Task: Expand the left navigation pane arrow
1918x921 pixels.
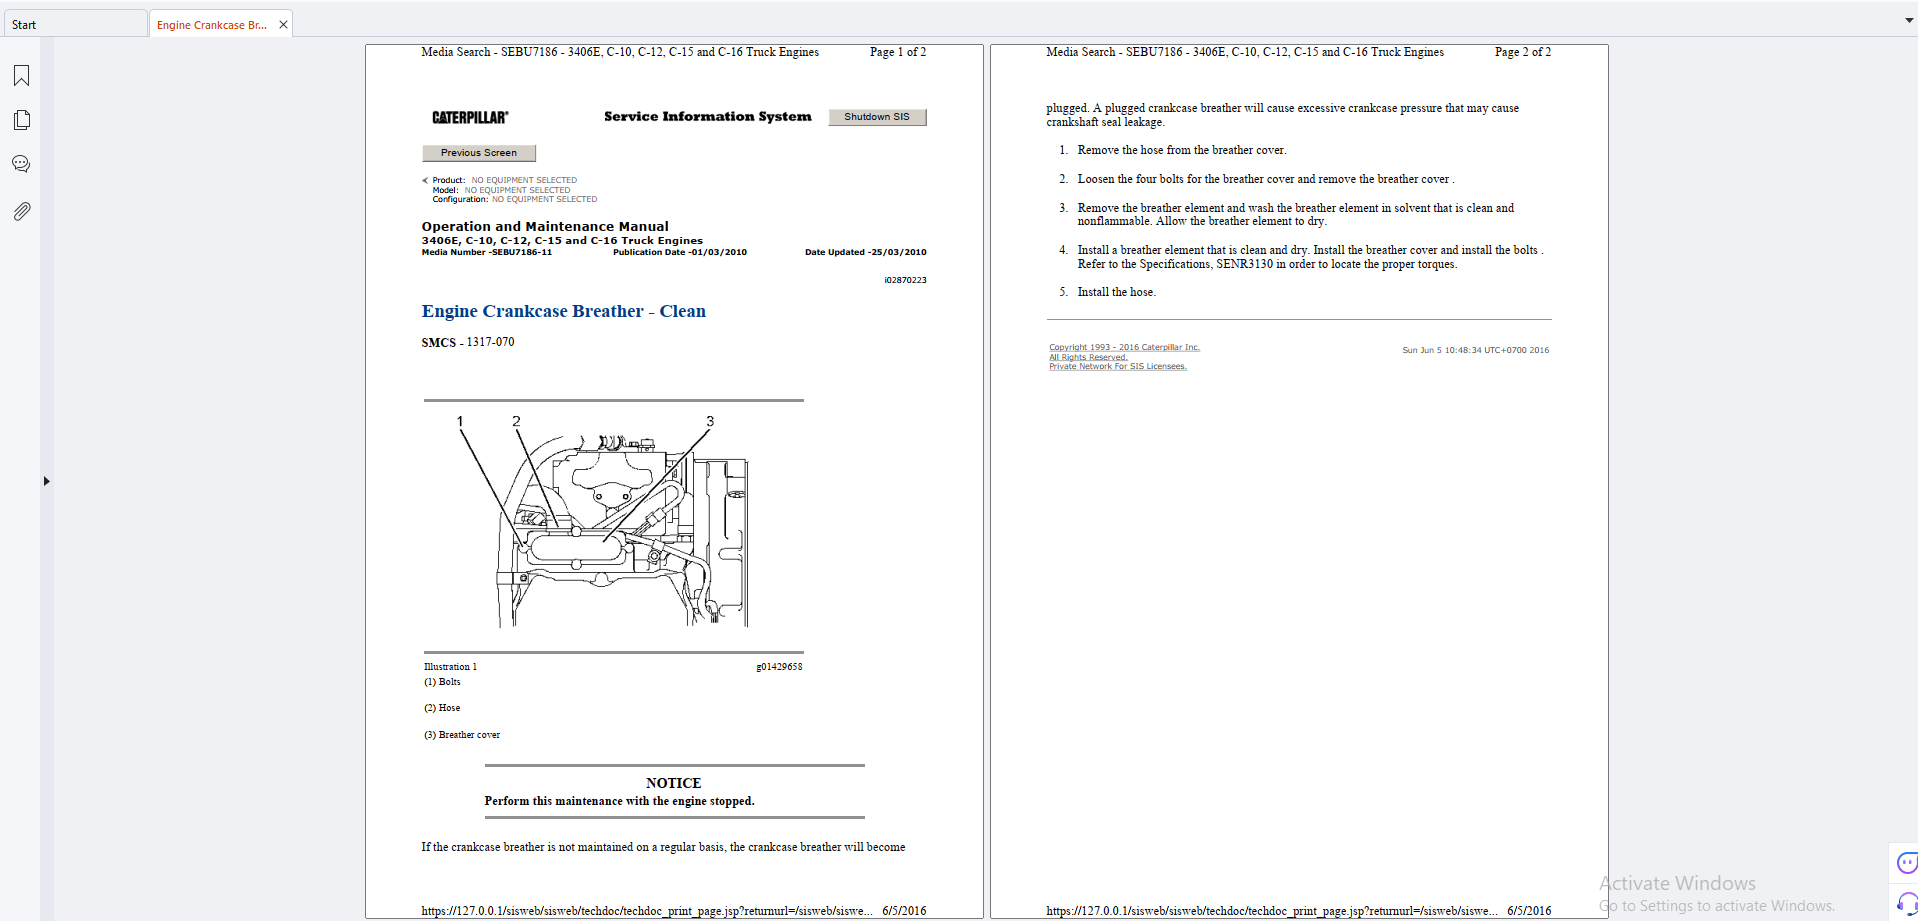Action: [46, 481]
